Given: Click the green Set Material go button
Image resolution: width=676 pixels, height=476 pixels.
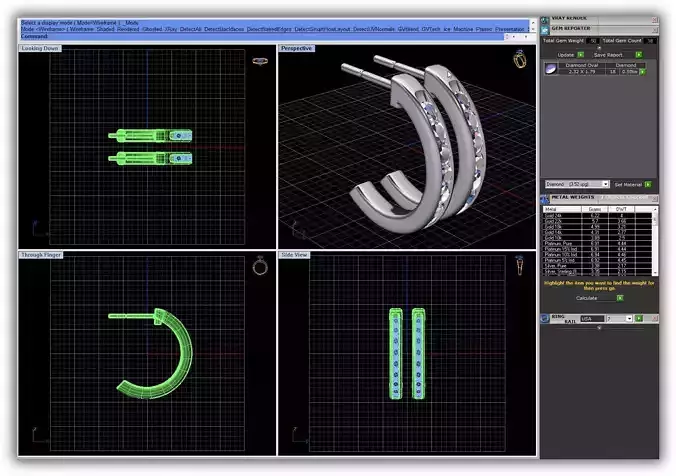Looking at the screenshot, I should coord(648,185).
